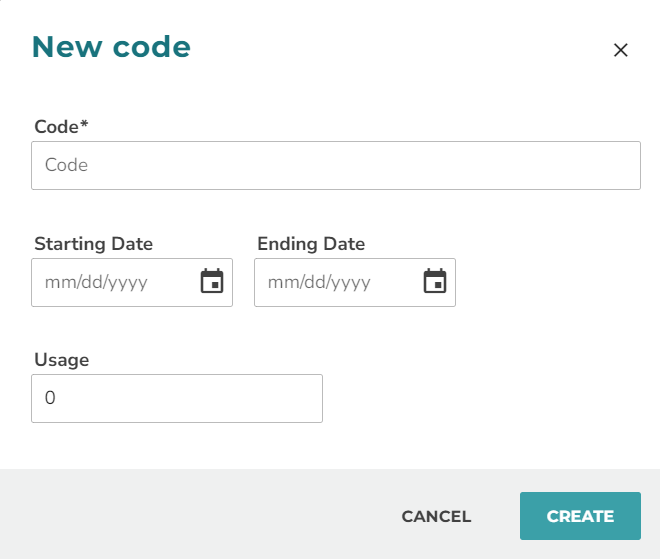The height and width of the screenshot is (559, 660).
Task: Click the Ending Date label
Action: coord(311,244)
